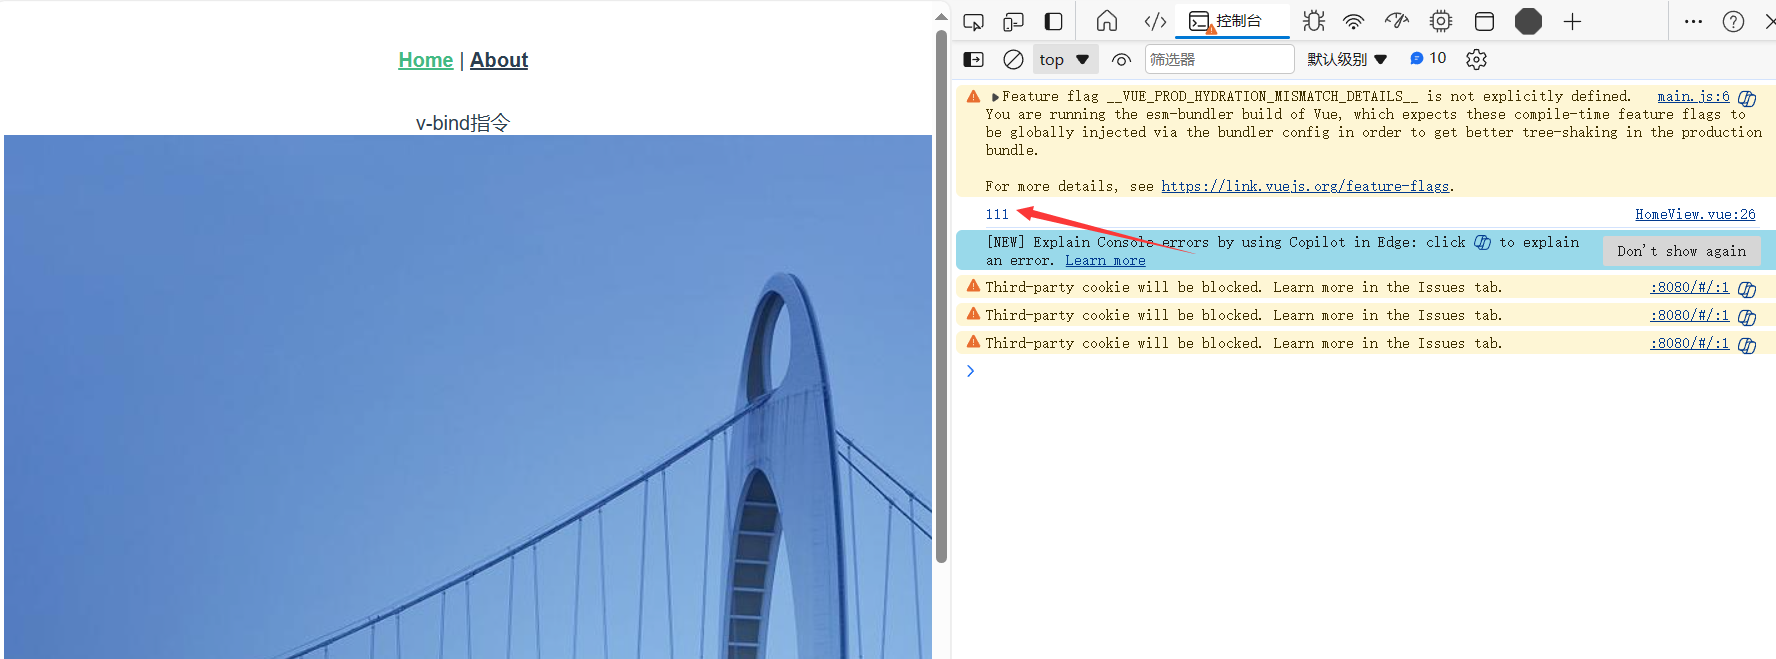The image size is (1776, 659).
Task: Open console settings gear icon
Action: tap(1476, 59)
